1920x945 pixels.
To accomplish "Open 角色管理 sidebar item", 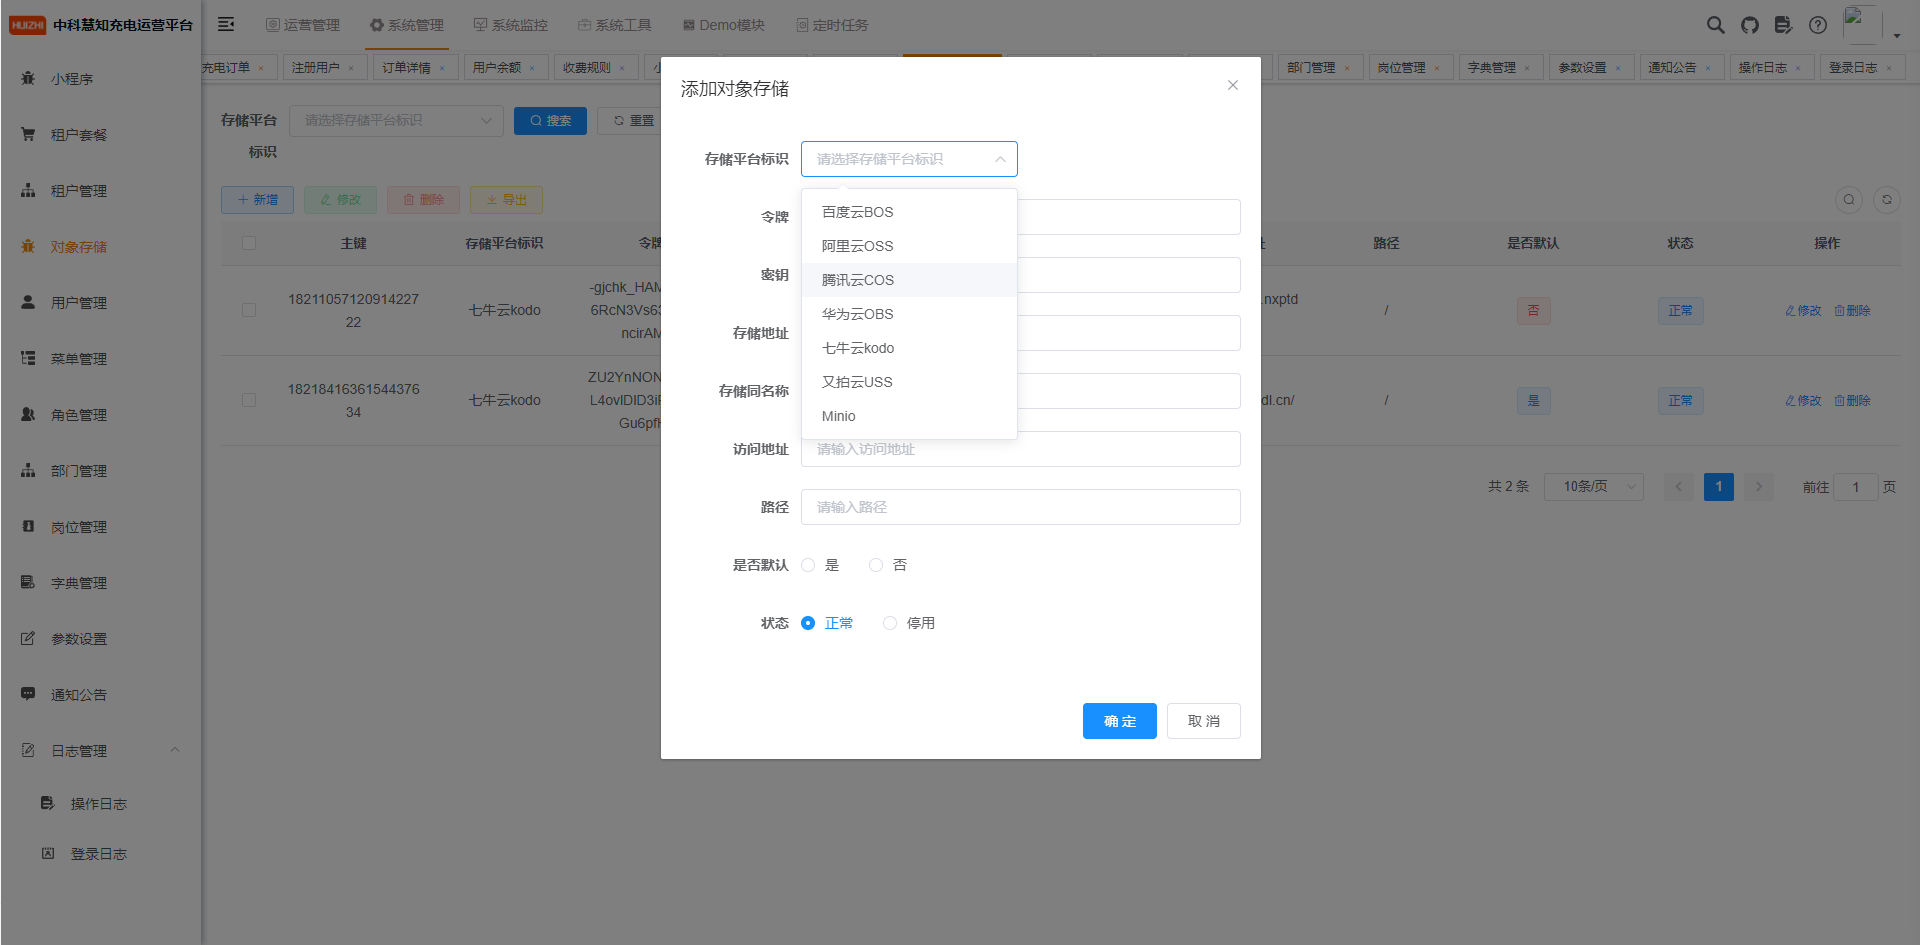I will (x=100, y=415).
